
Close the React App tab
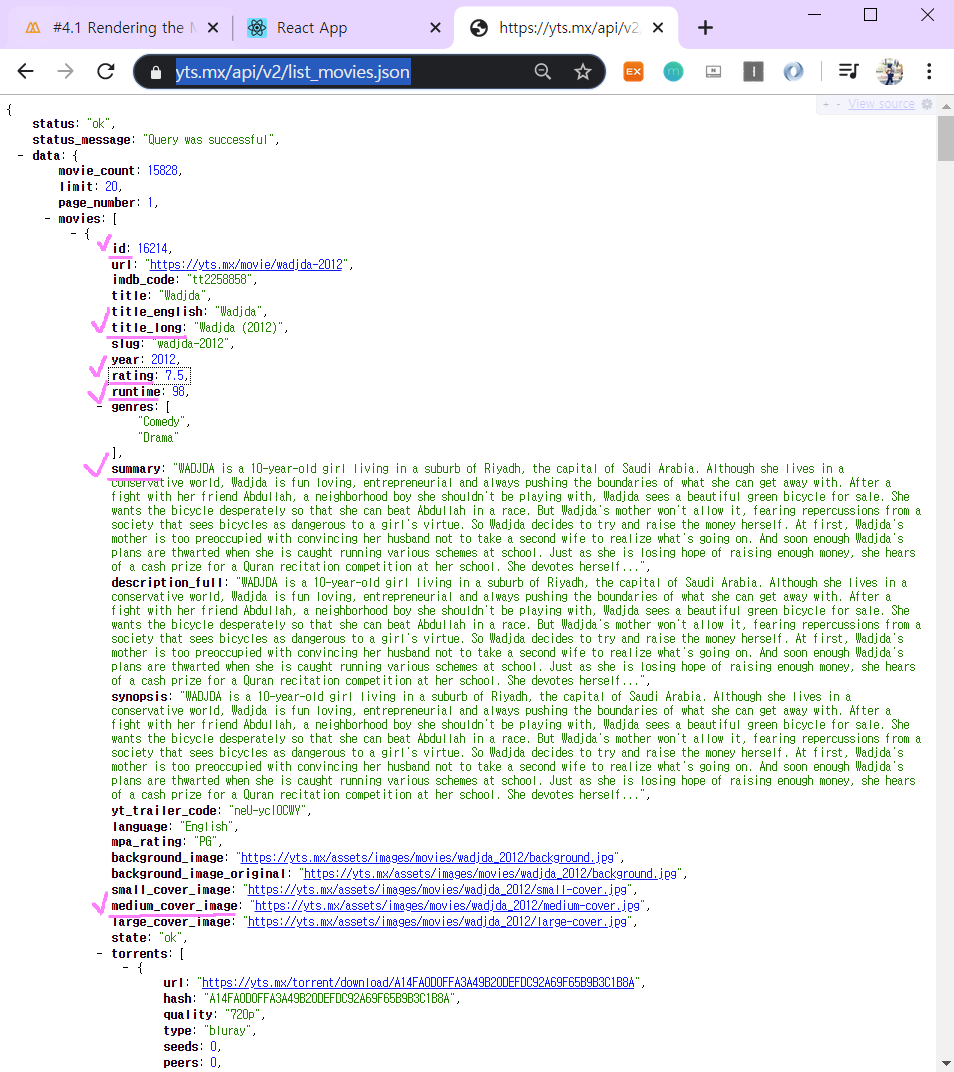pyautogui.click(x=435, y=28)
